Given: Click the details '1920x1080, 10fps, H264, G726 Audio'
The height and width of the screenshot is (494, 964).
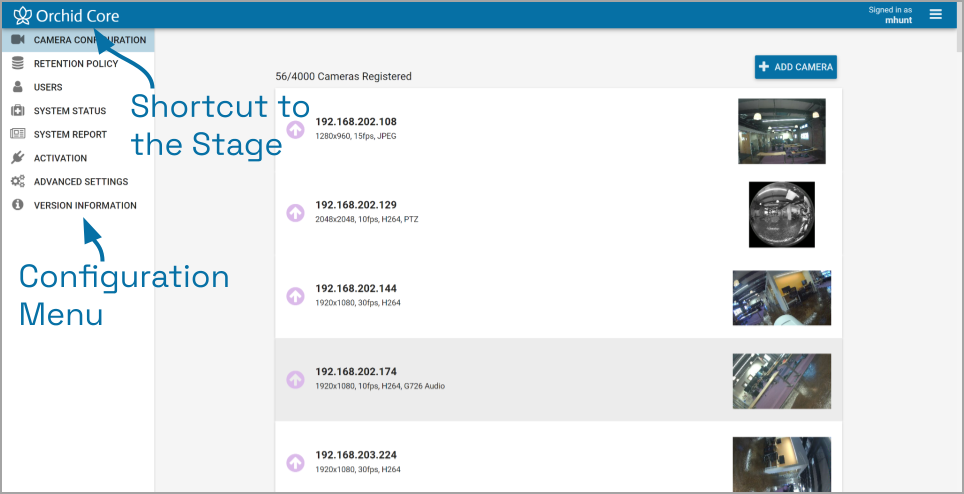Looking at the screenshot, I should pyautogui.click(x=380, y=386).
